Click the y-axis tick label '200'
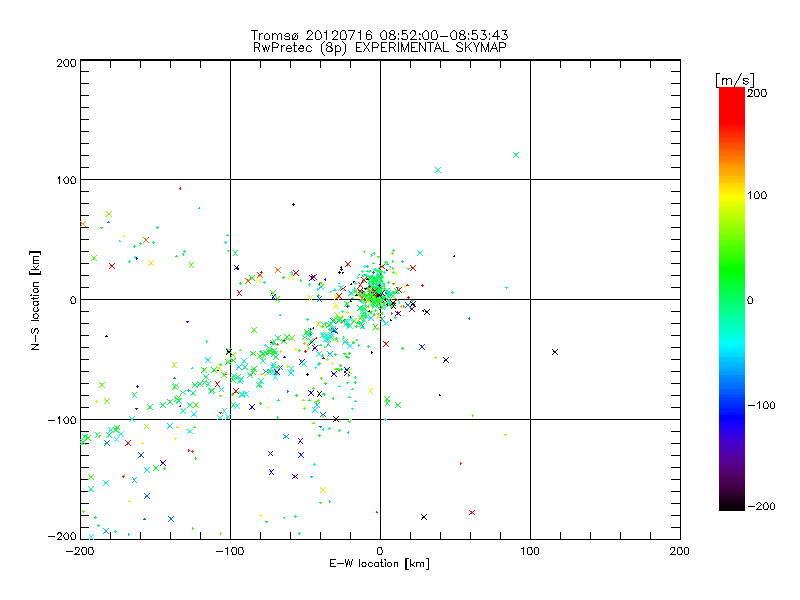This screenshot has height=600, width=800. tap(66, 63)
